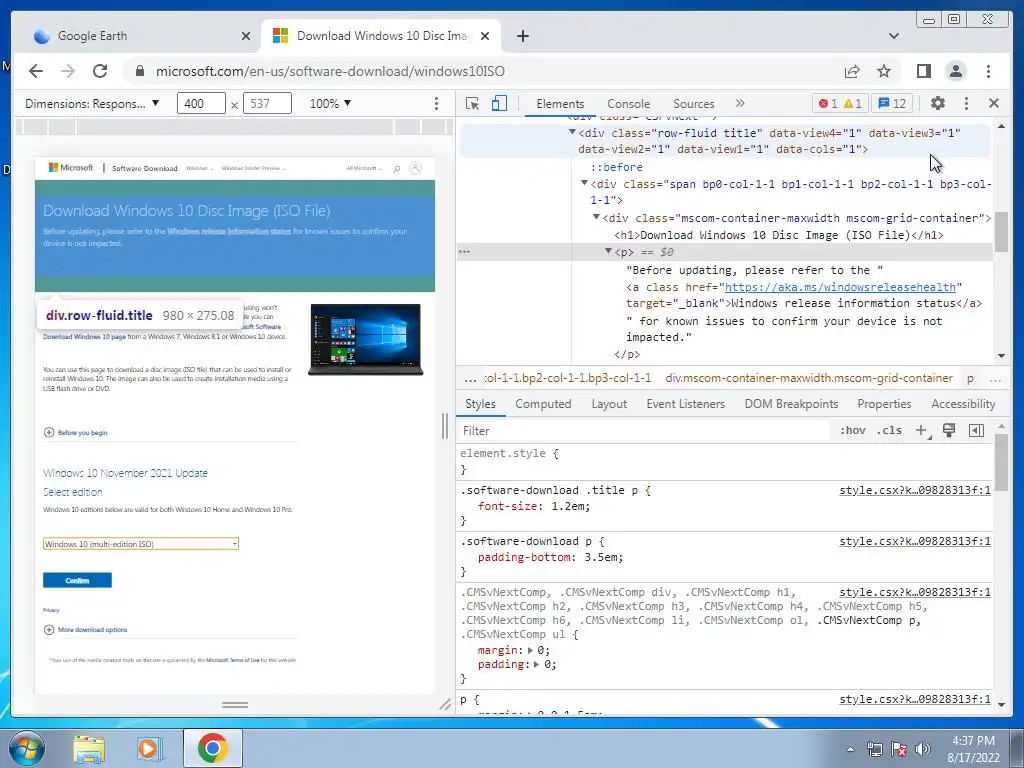This screenshot has height=768, width=1024.
Task: Bookmark this page with the star icon
Action: (884, 71)
